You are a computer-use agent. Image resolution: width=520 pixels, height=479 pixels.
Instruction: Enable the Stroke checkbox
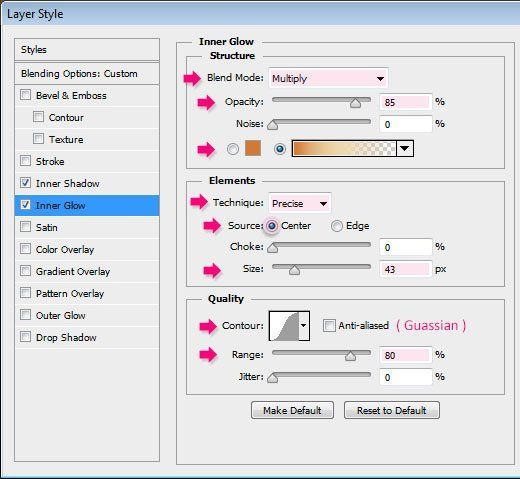click(26, 161)
